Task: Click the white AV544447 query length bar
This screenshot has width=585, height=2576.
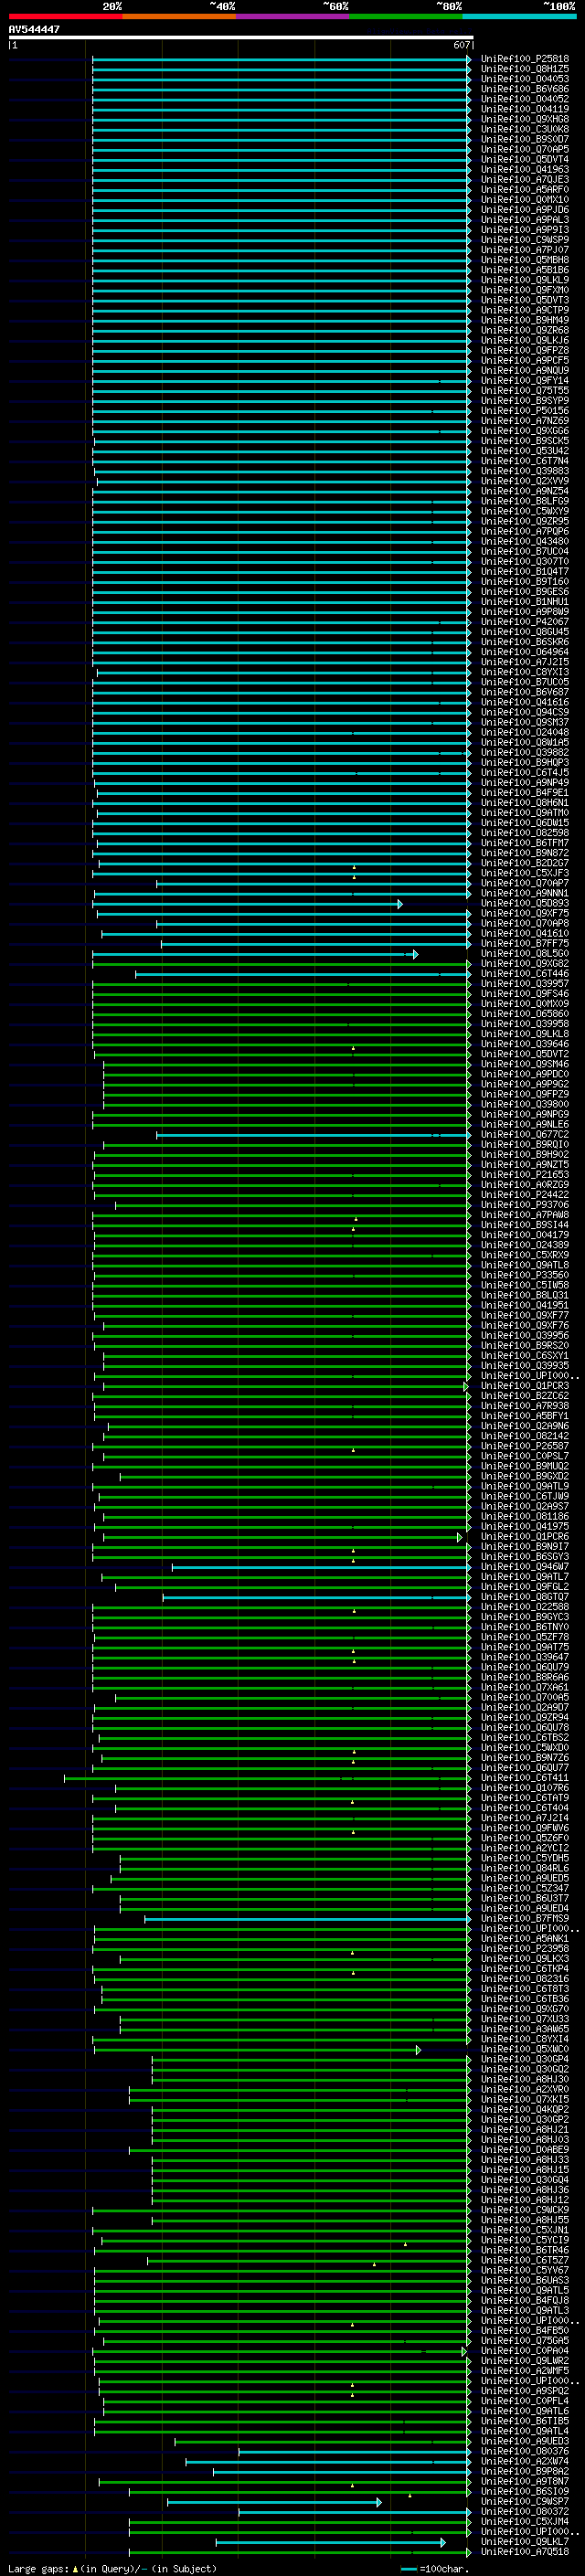Action: coord(241,37)
